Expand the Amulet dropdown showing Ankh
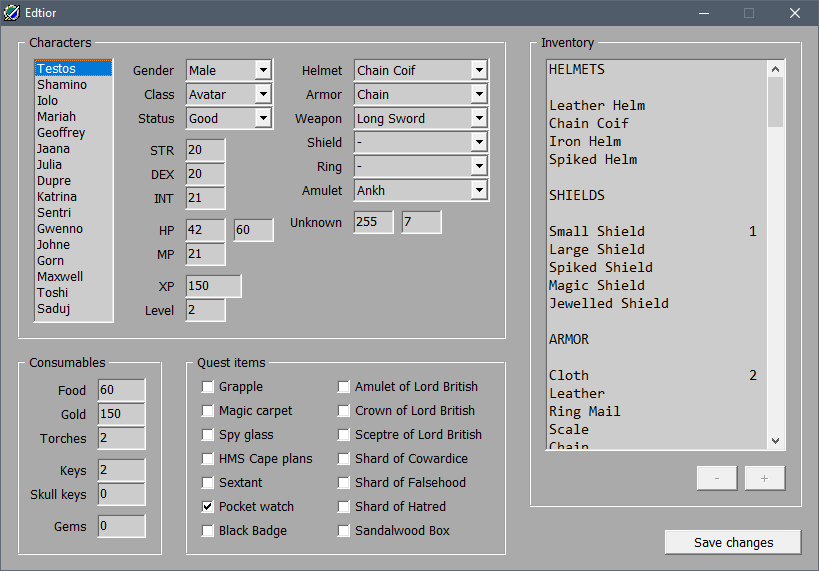 click(478, 190)
